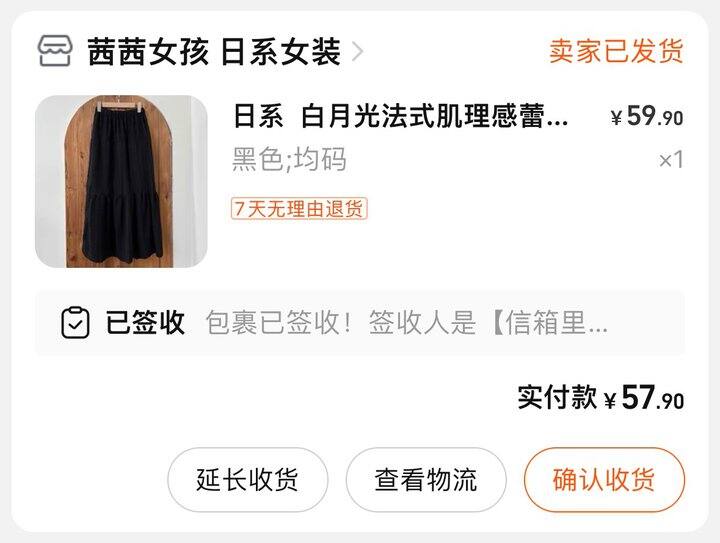Viewport: 720px width, 543px height.
Task: Tap the ¥57.90 paid amount
Action: click(x=644, y=397)
